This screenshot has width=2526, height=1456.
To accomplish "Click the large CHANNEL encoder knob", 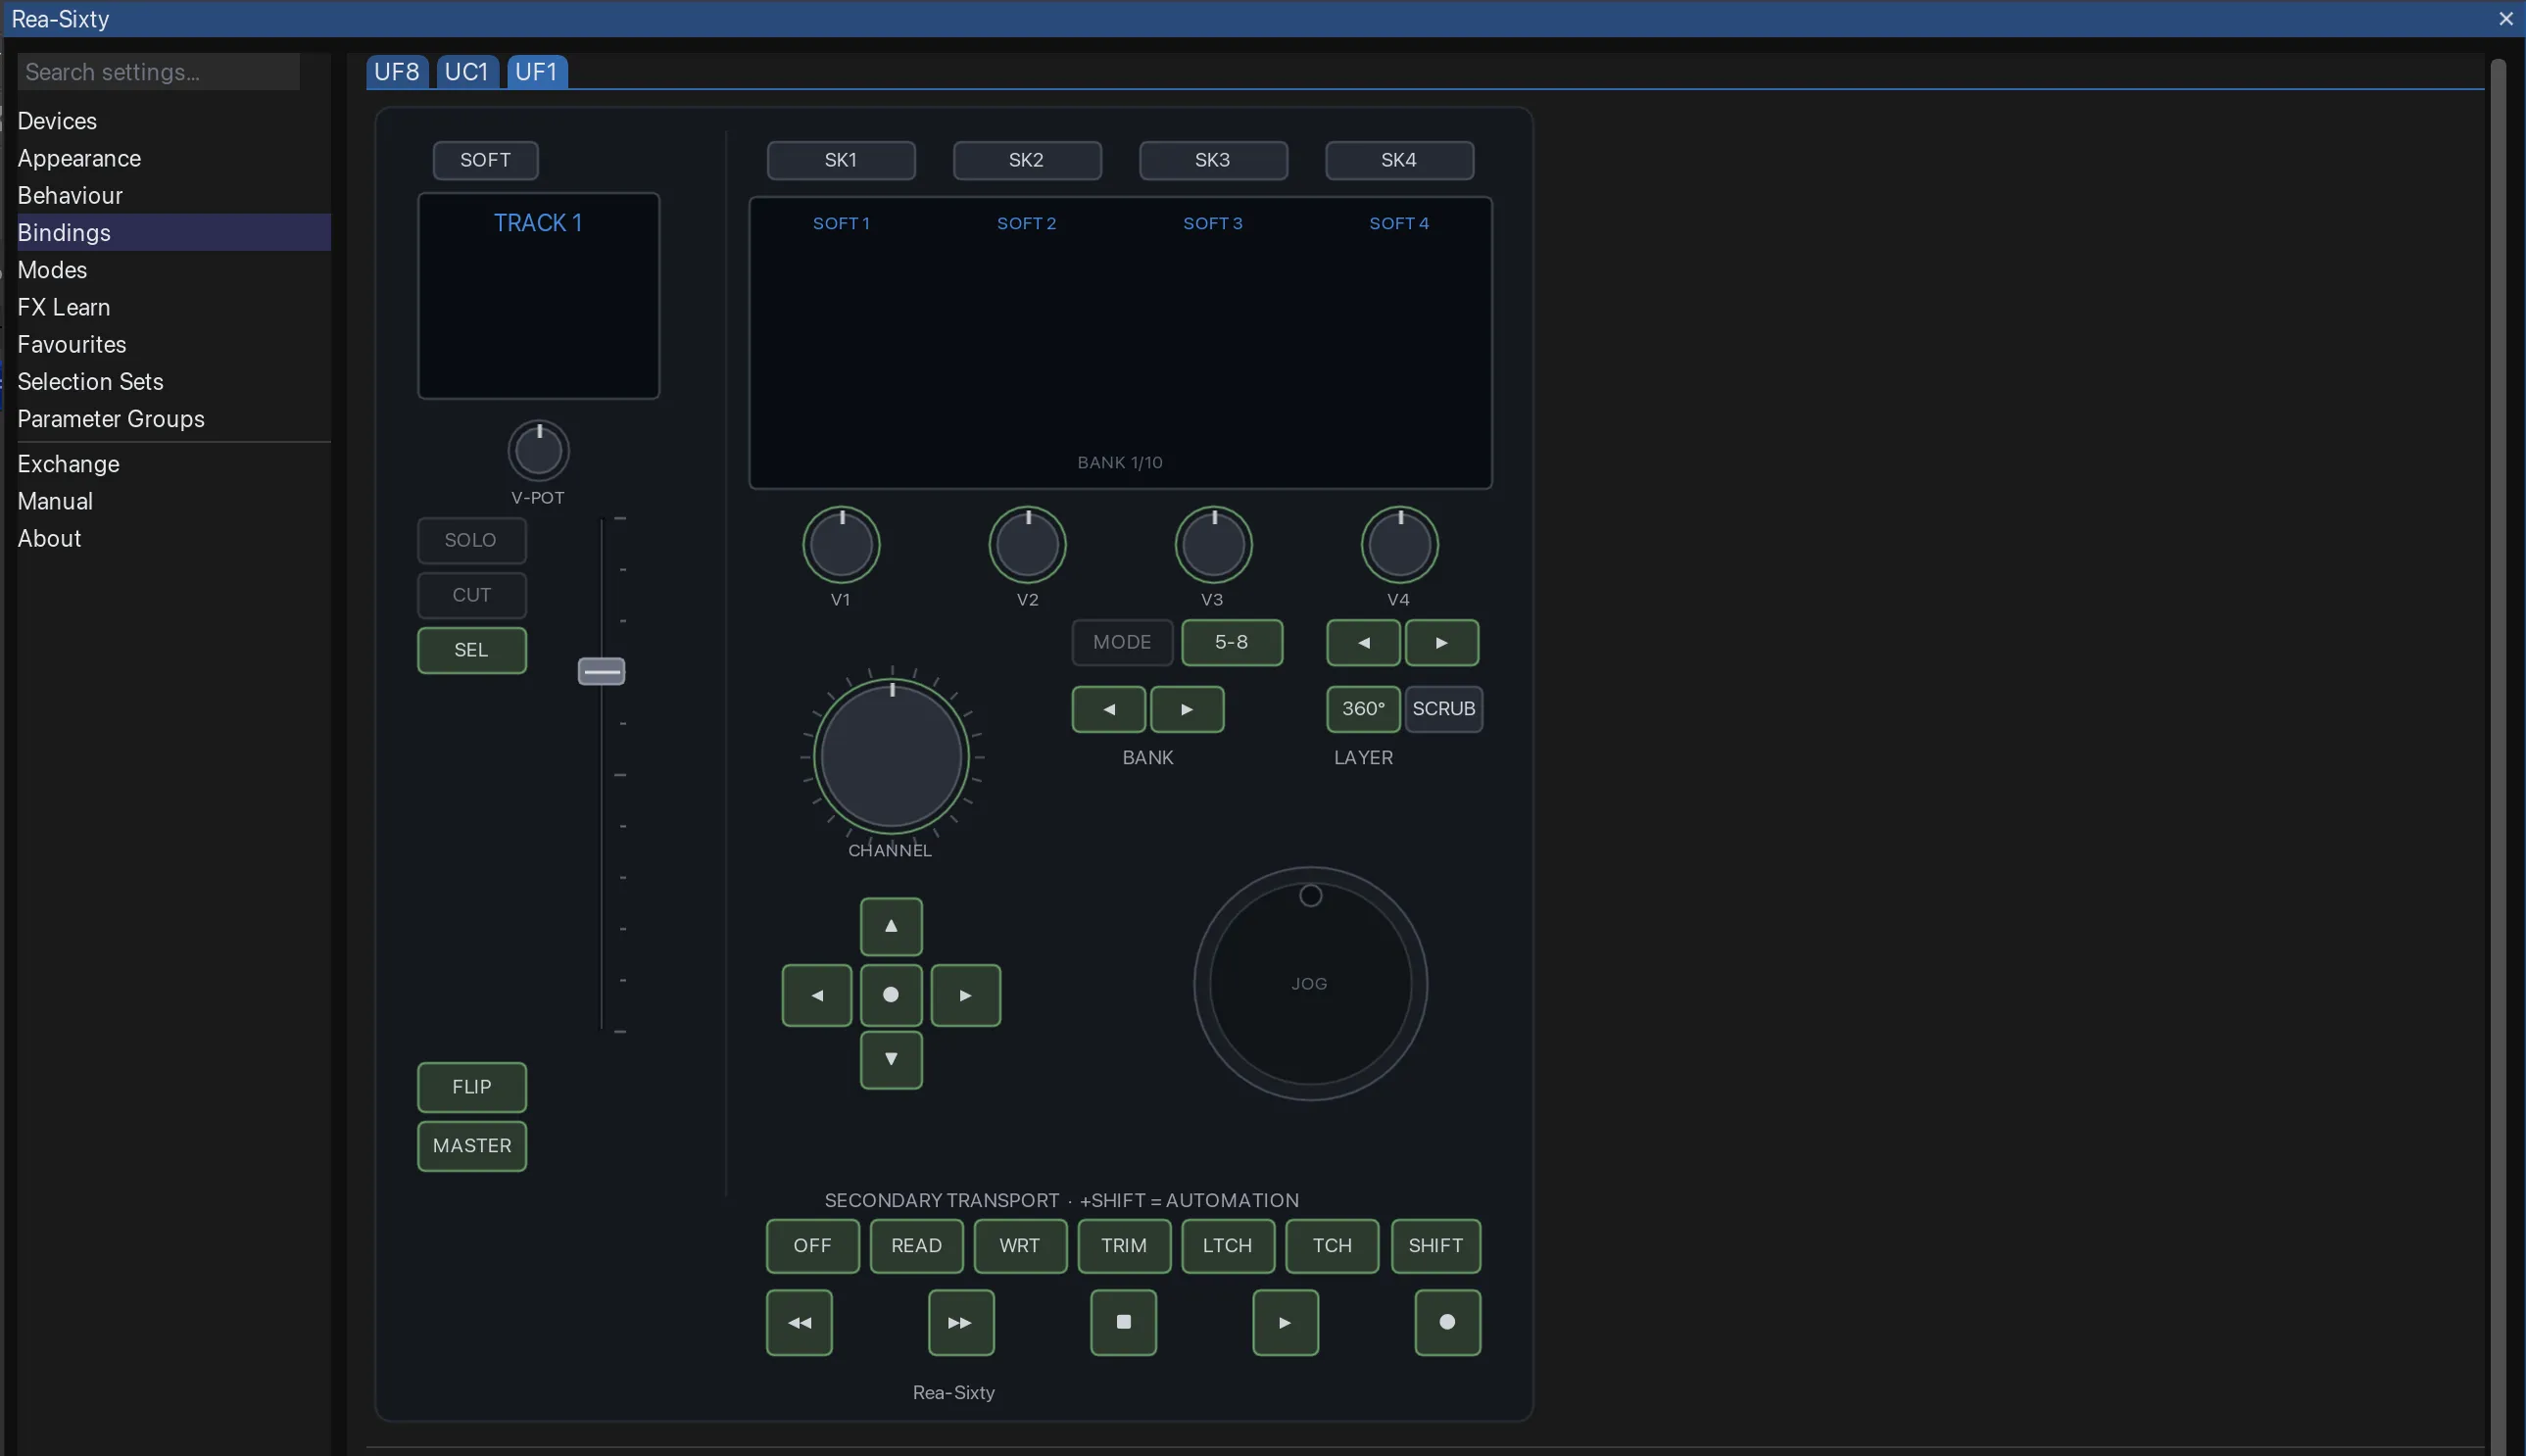I will click(x=891, y=756).
